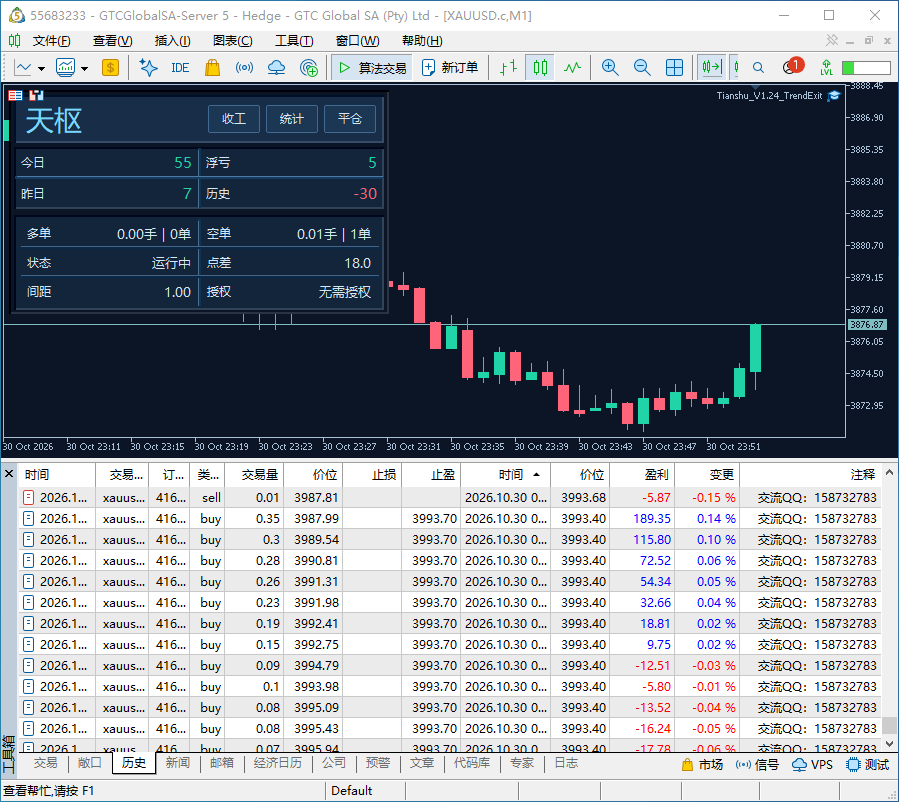Switch to the 交易 tab in toolbox

pos(45,763)
